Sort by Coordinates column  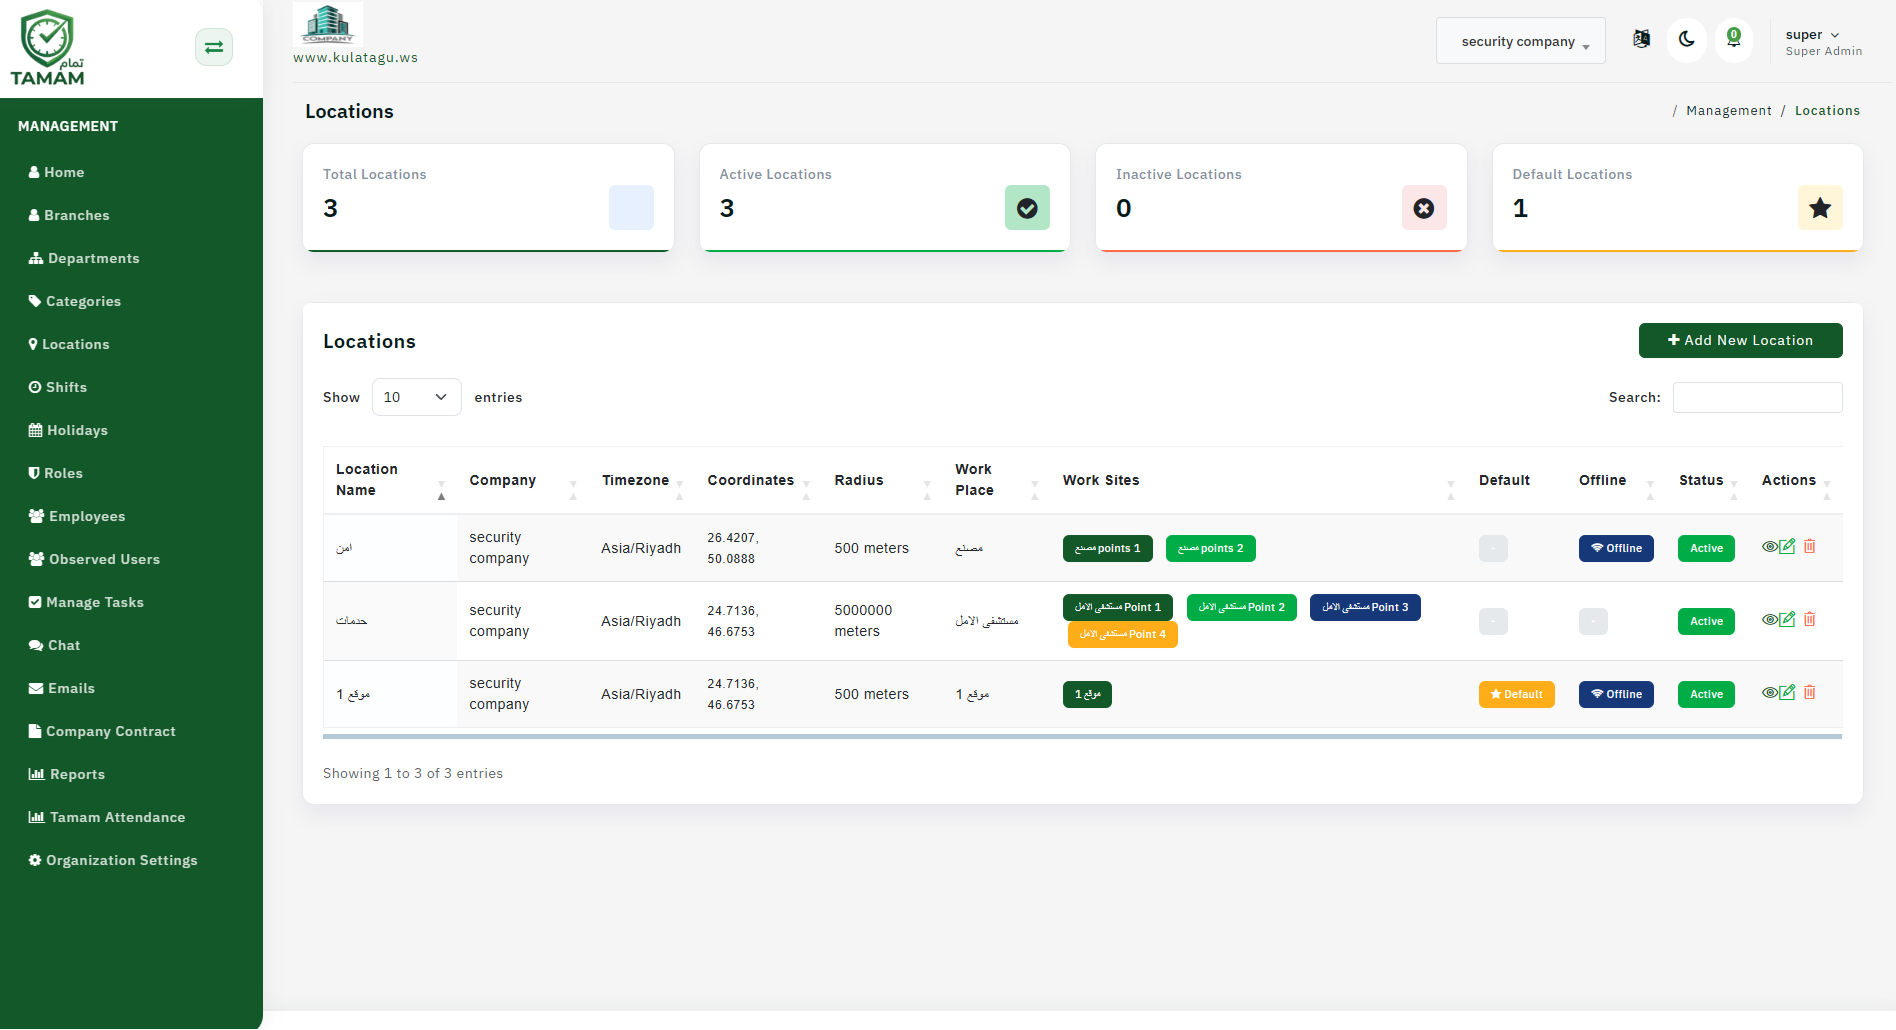(759, 480)
